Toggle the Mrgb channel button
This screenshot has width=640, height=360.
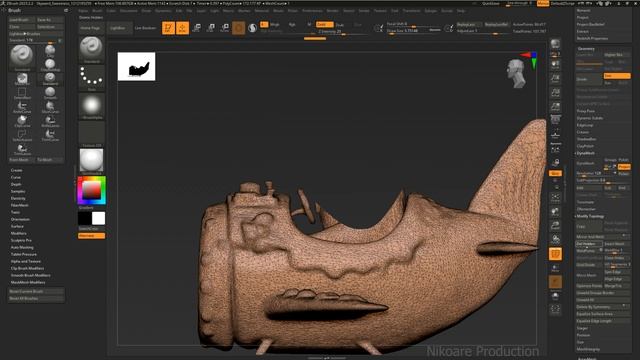click(275, 24)
